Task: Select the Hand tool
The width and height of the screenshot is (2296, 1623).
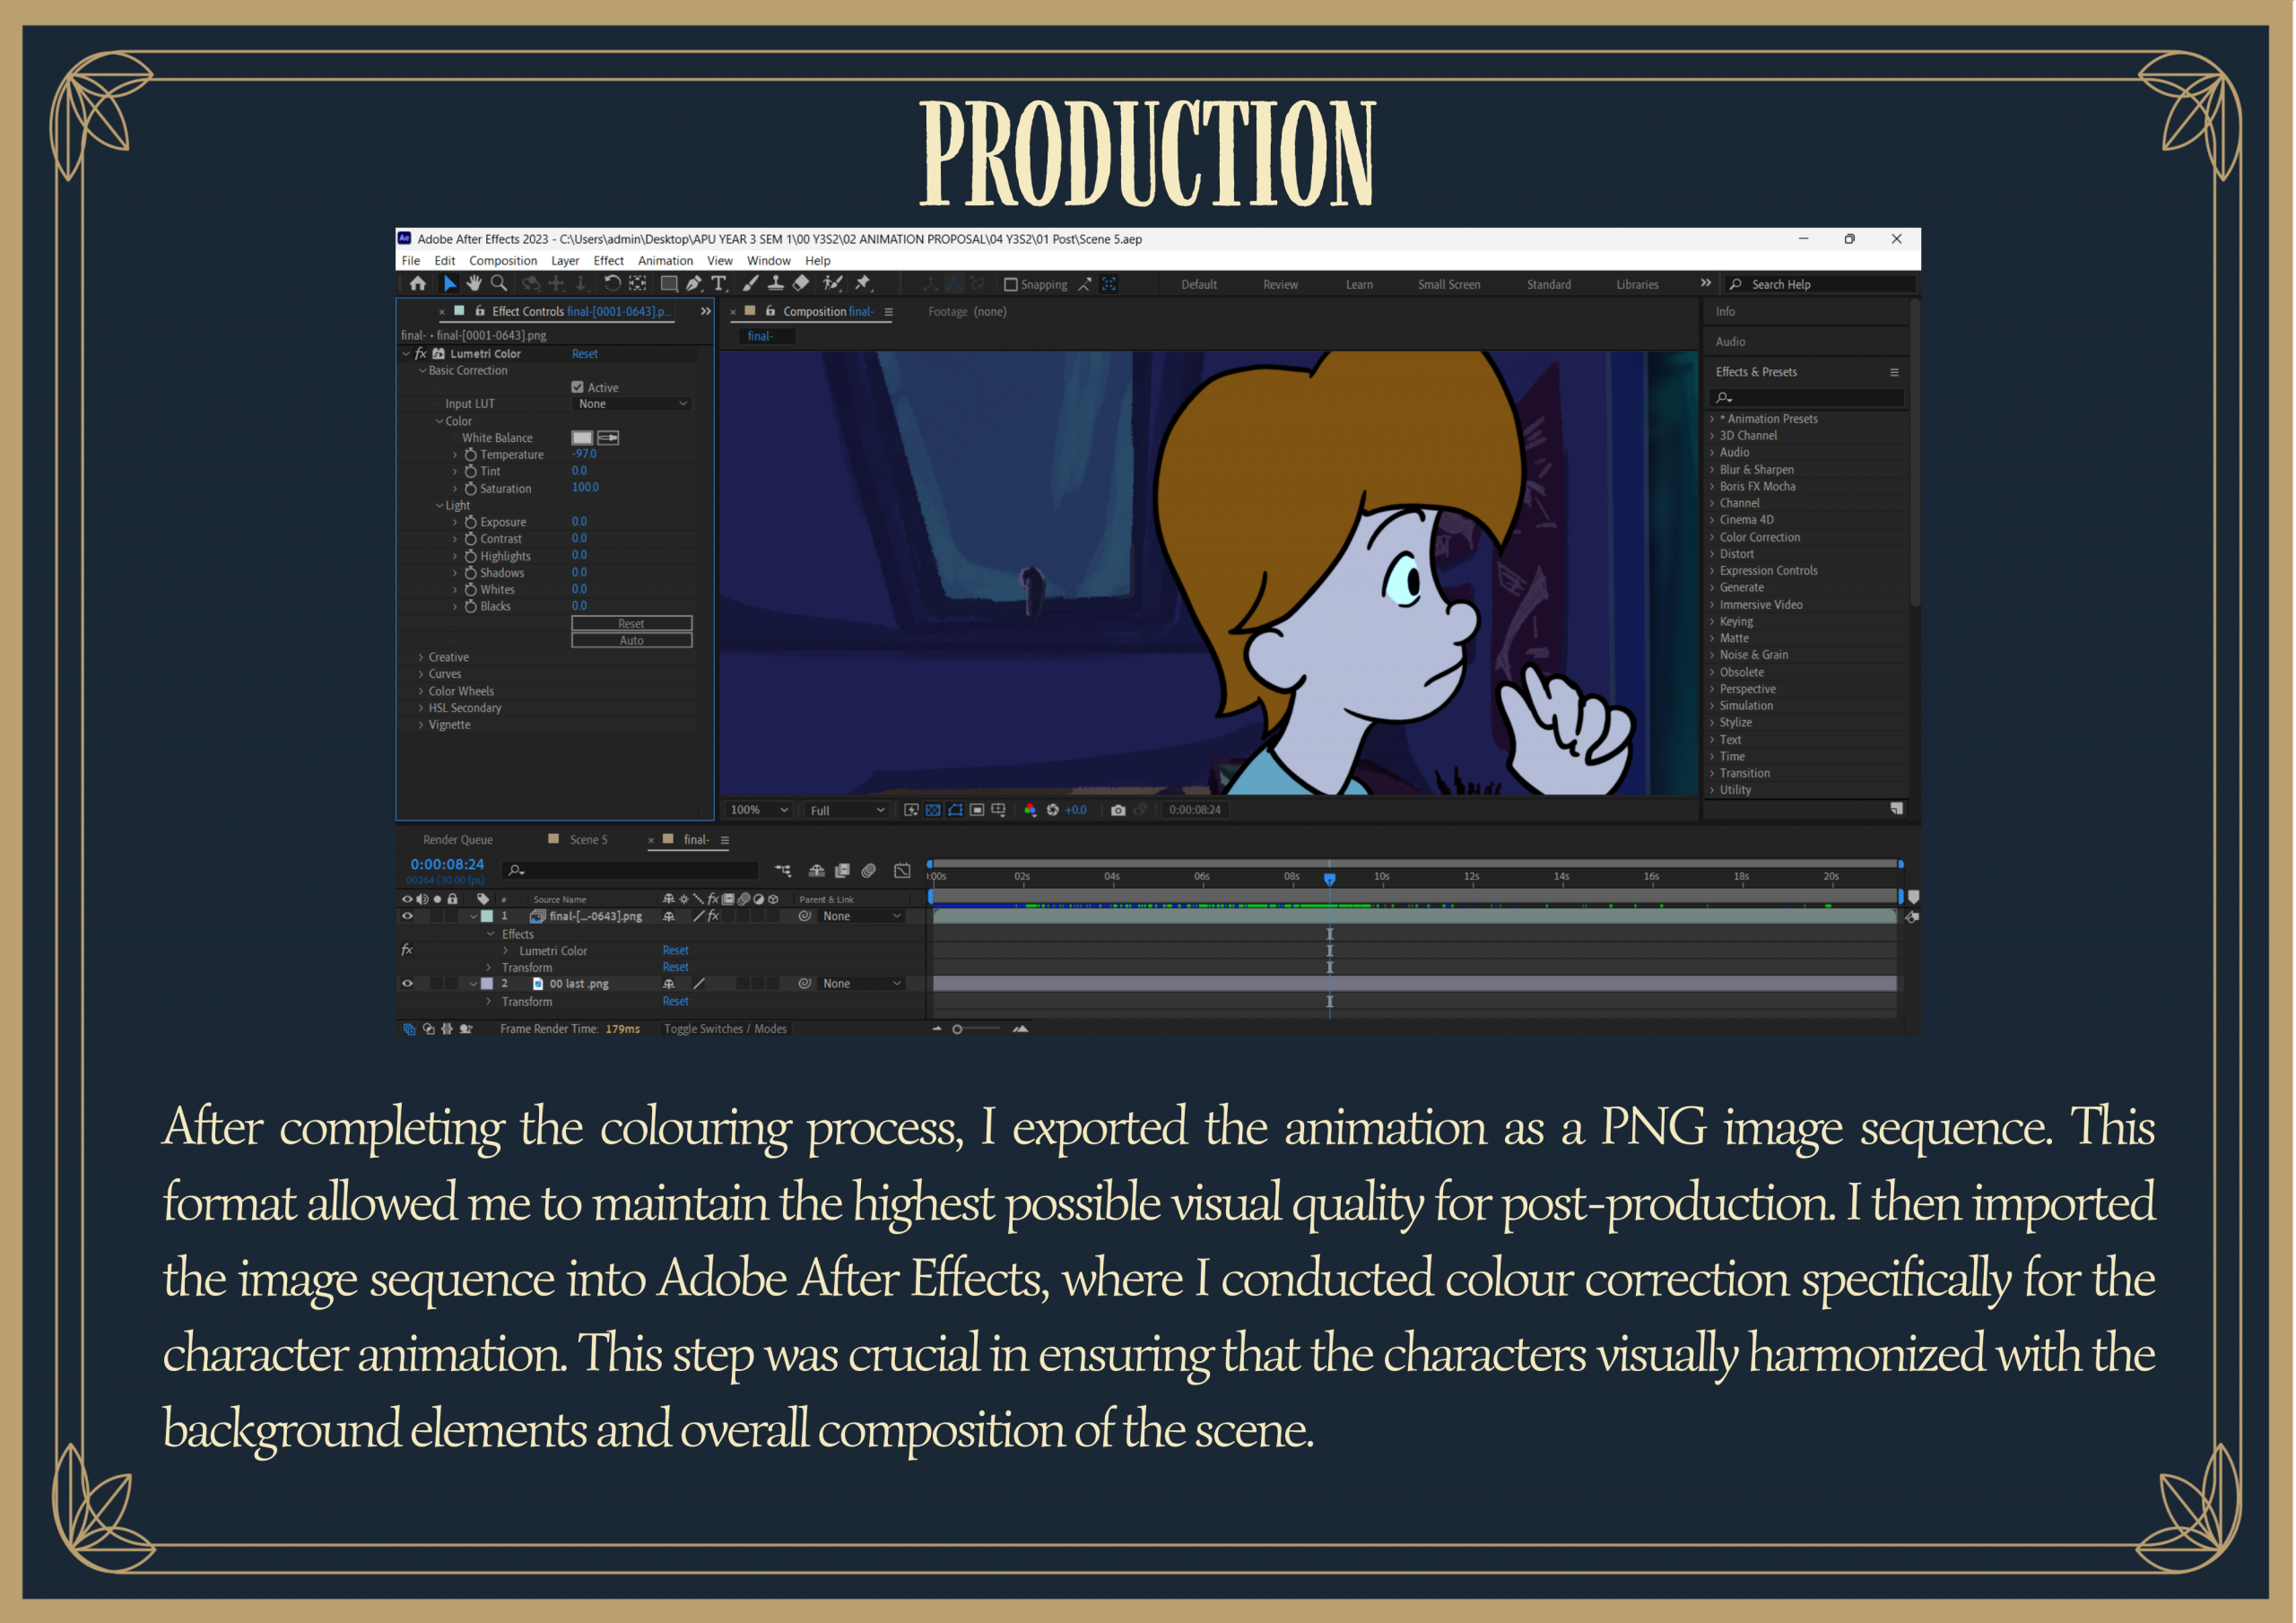Action: click(474, 284)
